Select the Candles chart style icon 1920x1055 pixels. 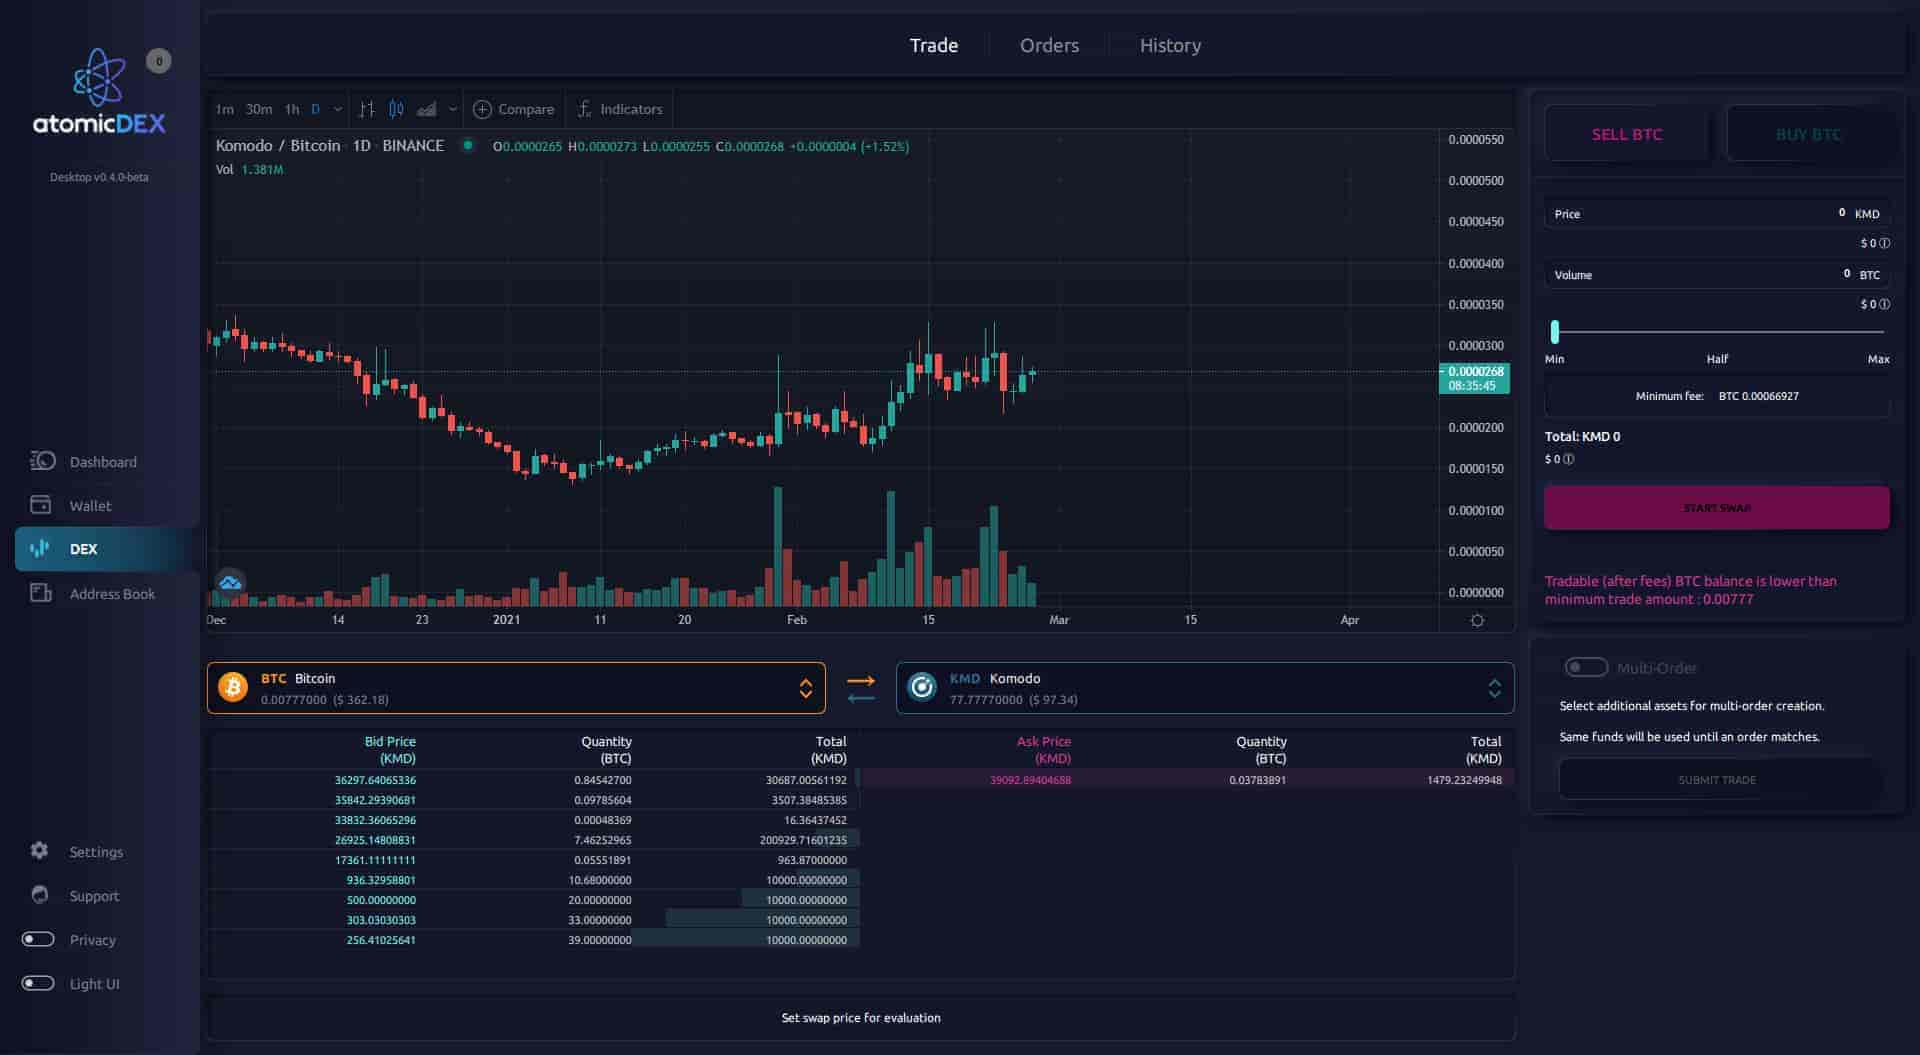click(397, 109)
